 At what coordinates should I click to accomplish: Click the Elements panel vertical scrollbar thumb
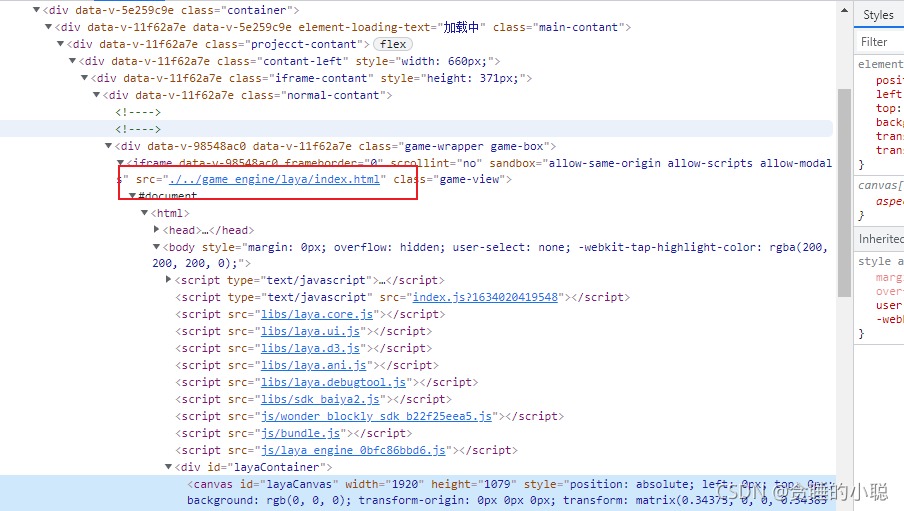point(844,193)
